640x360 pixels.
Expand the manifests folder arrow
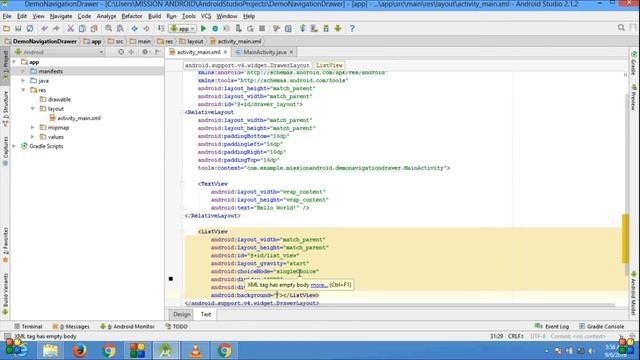23,71
